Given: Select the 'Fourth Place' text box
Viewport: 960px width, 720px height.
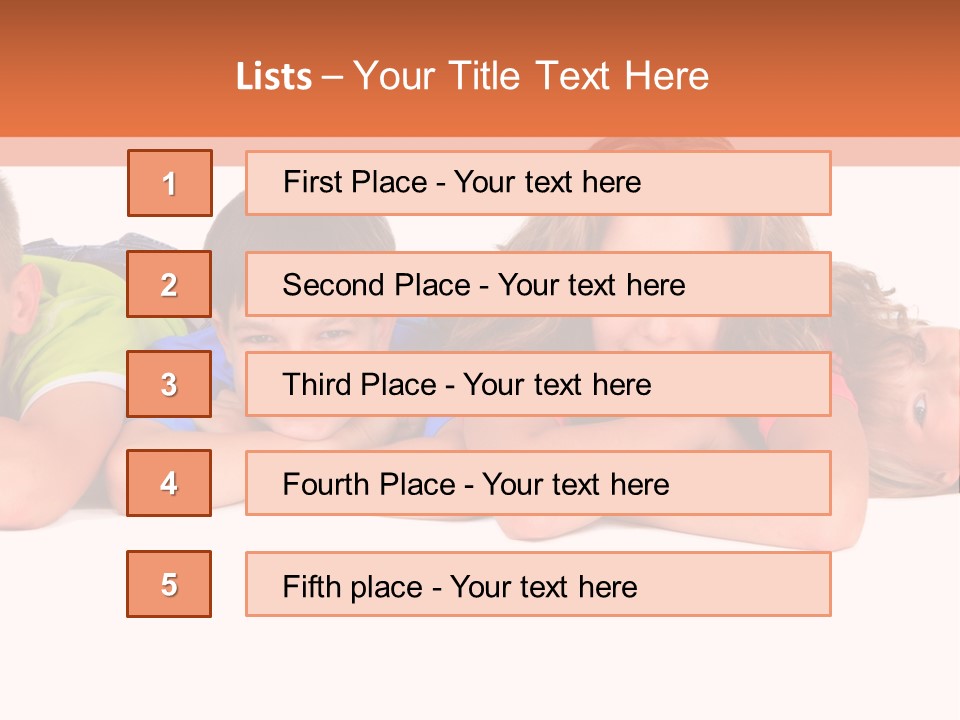Looking at the screenshot, I should coord(538,484).
